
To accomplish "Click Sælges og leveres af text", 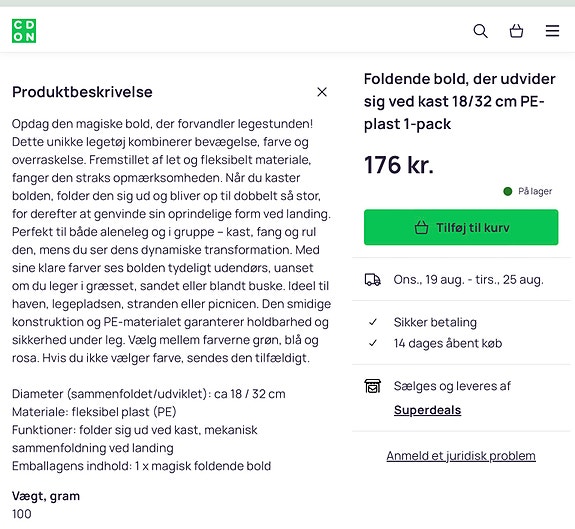I will coord(452,386).
